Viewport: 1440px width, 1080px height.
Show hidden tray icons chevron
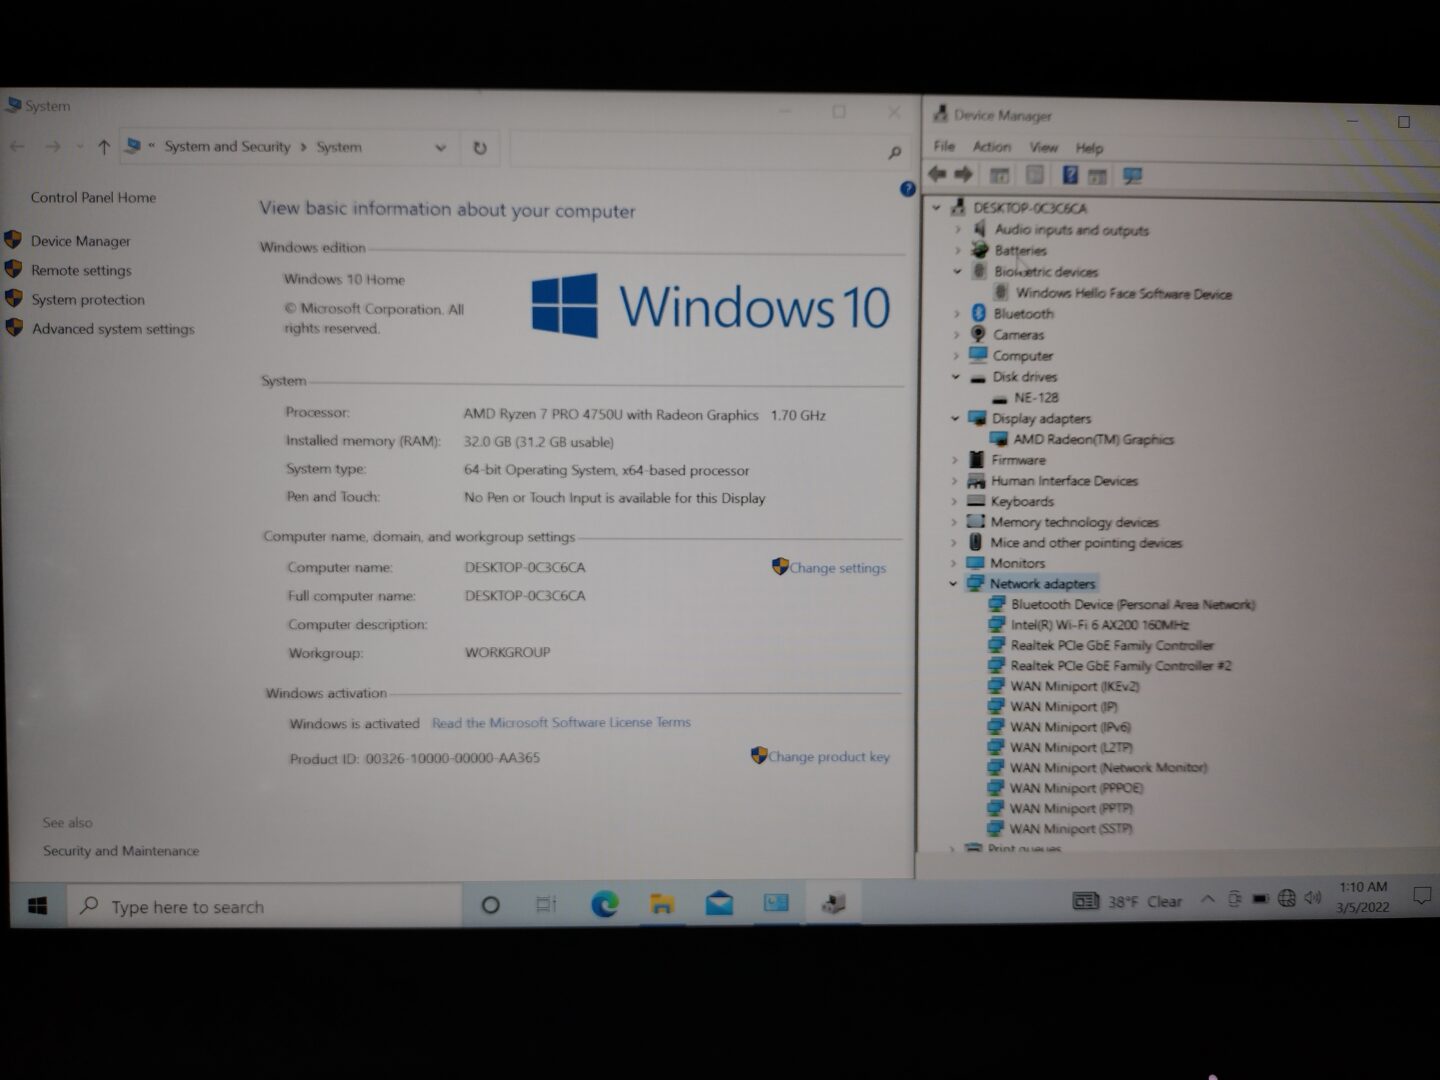click(x=1207, y=899)
